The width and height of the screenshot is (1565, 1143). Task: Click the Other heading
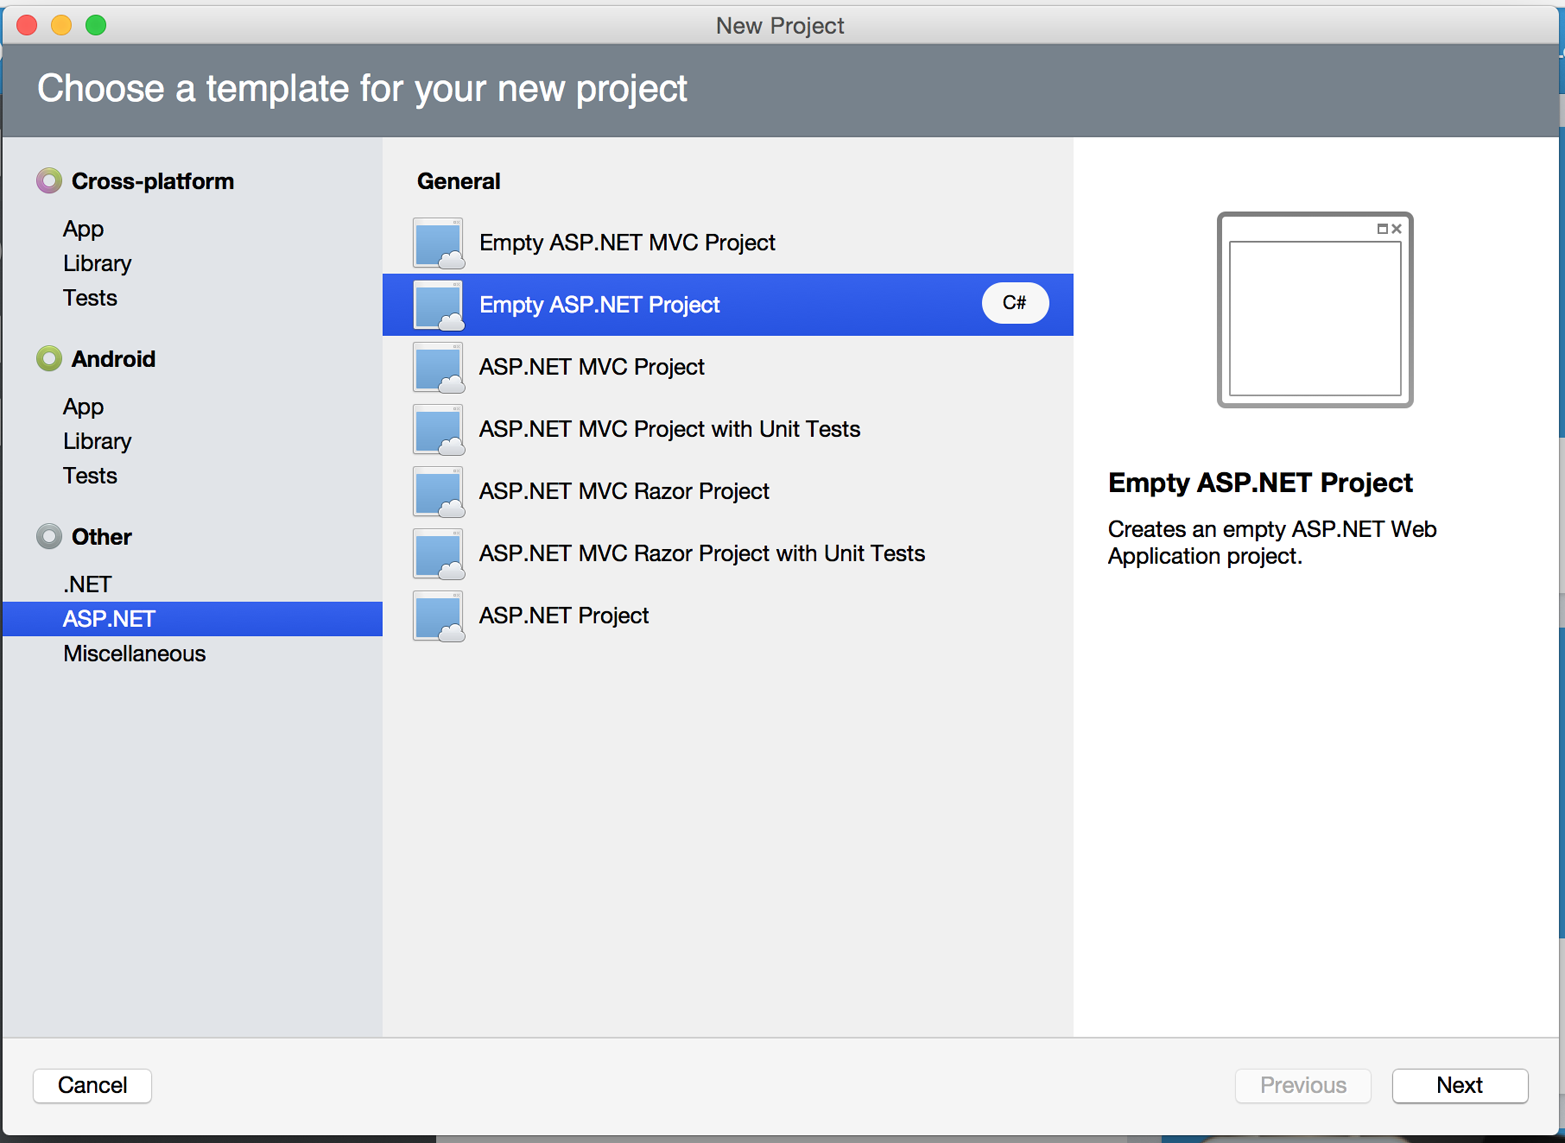coord(102,537)
